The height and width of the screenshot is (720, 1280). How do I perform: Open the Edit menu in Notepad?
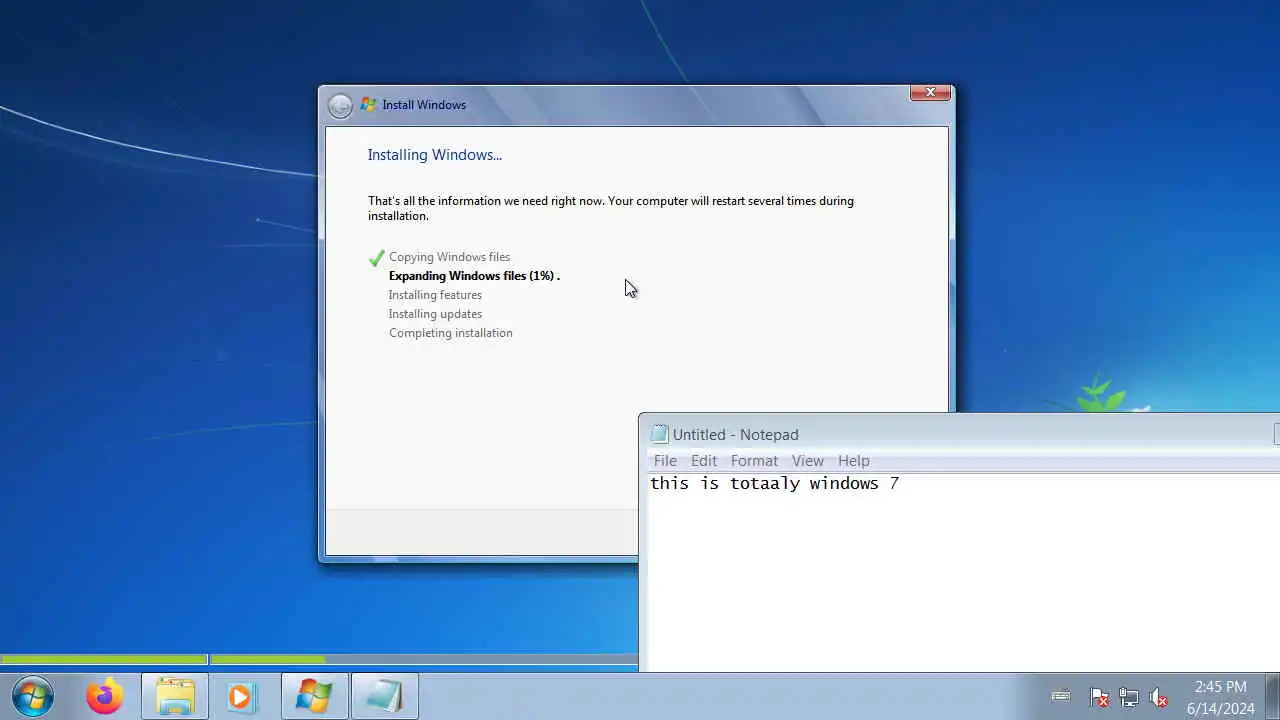pos(704,461)
